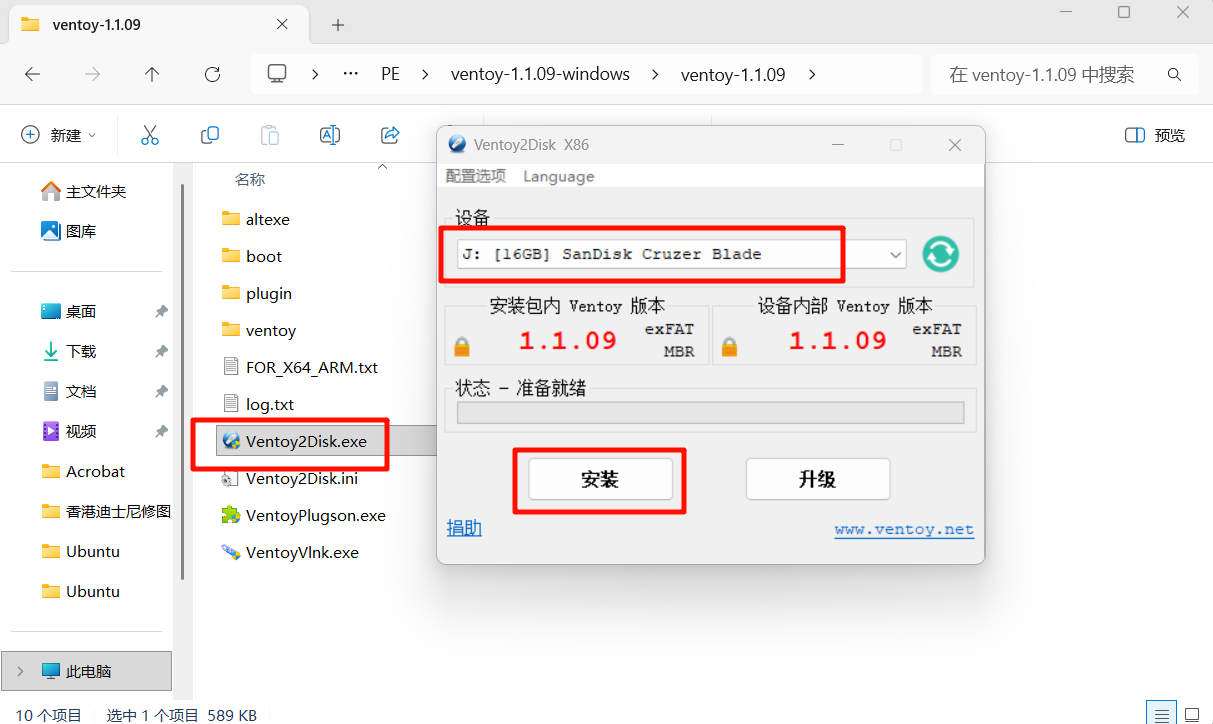This screenshot has width=1213, height=724.
Task: Select ventoy-1.1.09-windows in the breadcrumb
Action: click(540, 74)
